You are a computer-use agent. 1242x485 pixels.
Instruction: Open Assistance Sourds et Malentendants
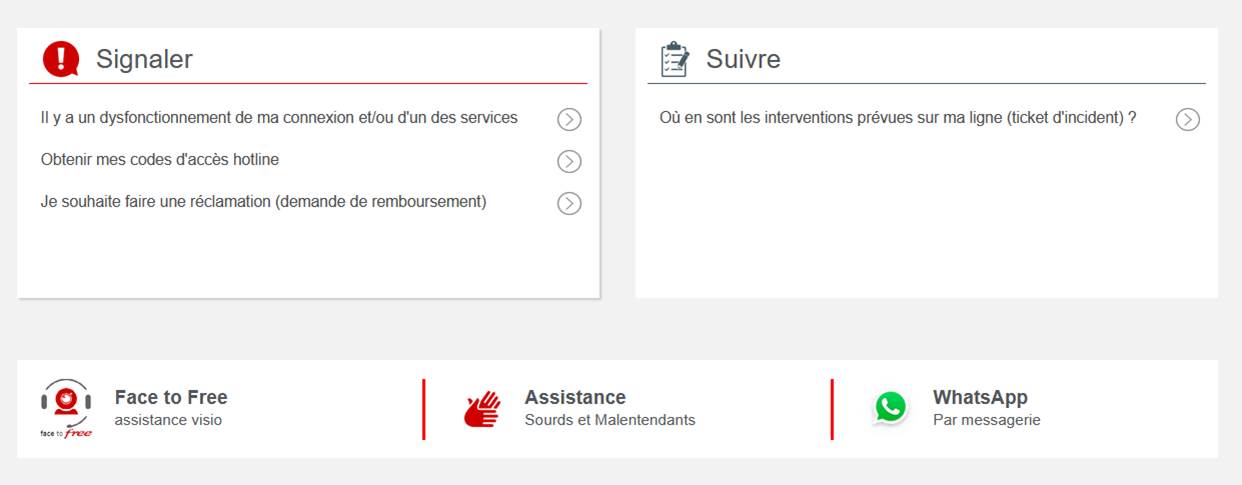(x=575, y=398)
